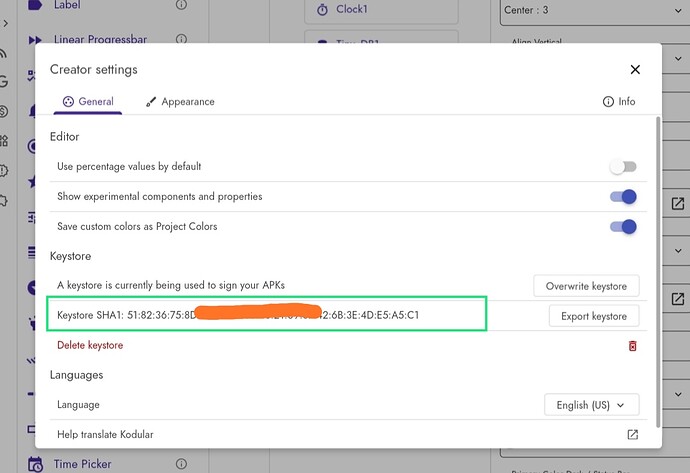Click the Clock1 stopwatch icon
This screenshot has height=473, width=690.
tap(323, 9)
